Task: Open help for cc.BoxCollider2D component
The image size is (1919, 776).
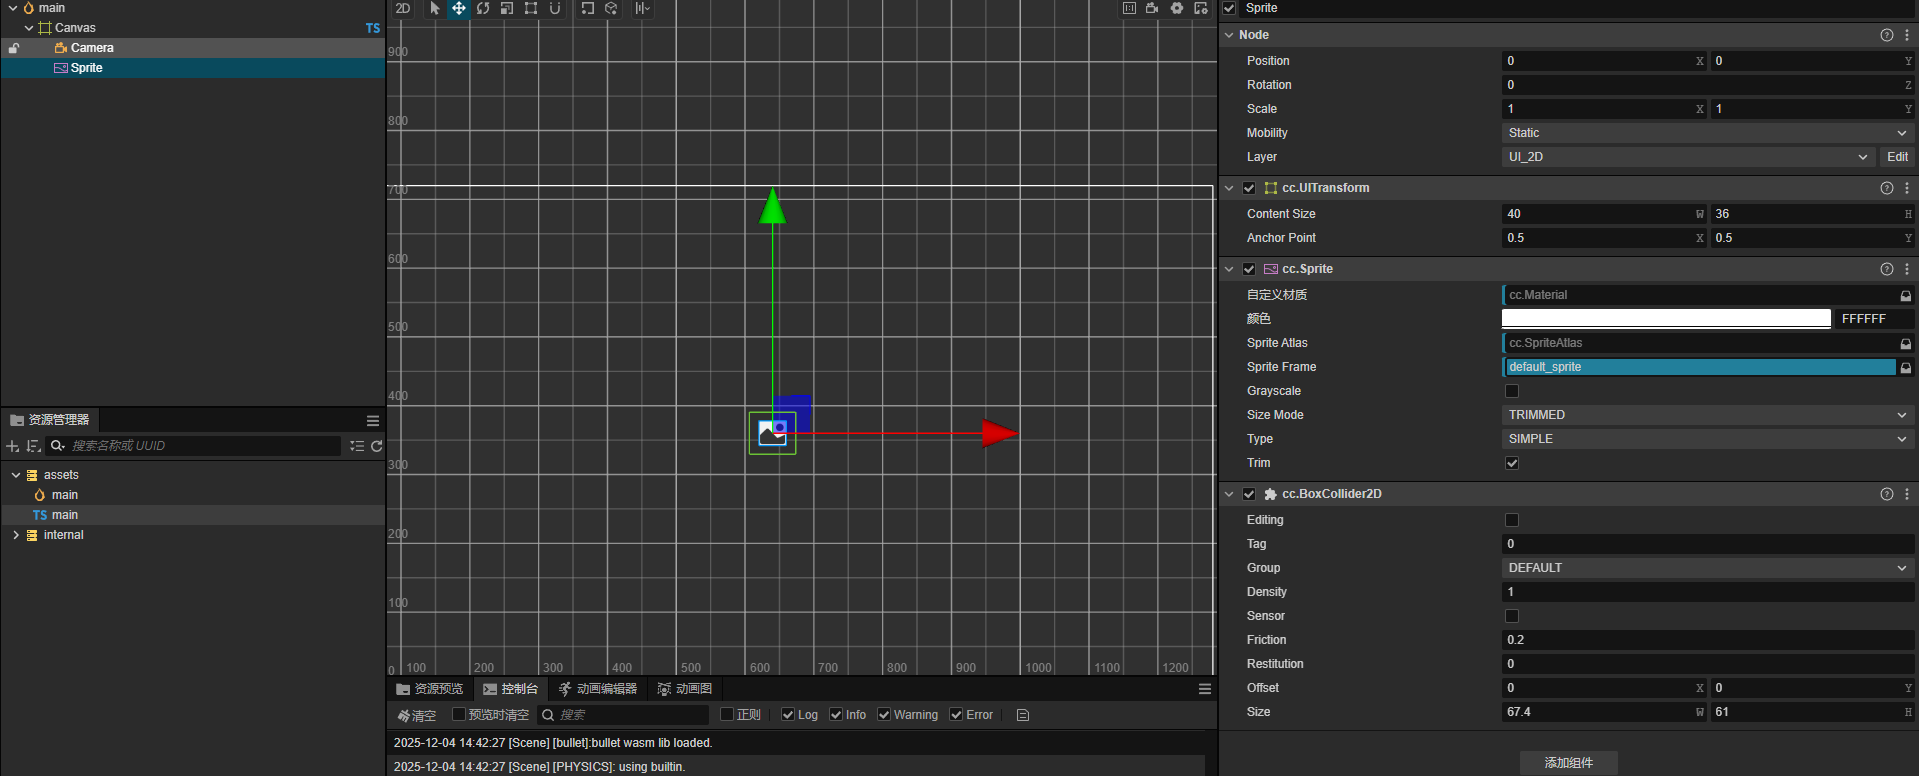Action: click(x=1887, y=494)
